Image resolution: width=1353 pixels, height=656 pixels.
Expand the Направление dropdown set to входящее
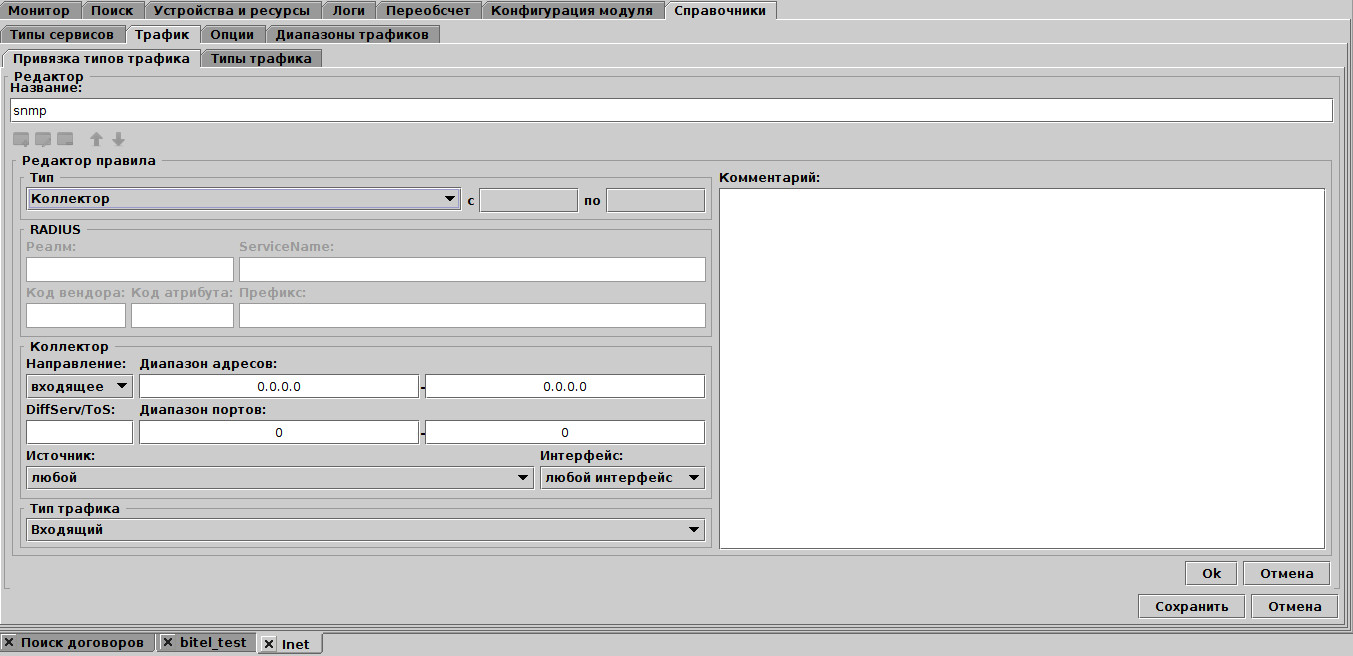coord(79,386)
